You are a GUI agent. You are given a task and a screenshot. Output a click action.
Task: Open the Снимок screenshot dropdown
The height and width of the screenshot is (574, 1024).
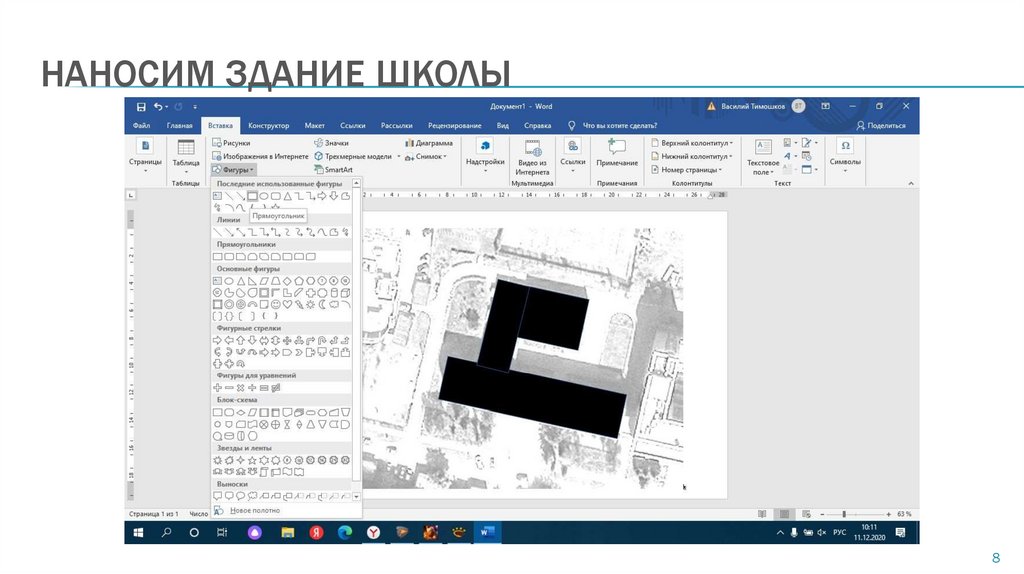point(426,157)
